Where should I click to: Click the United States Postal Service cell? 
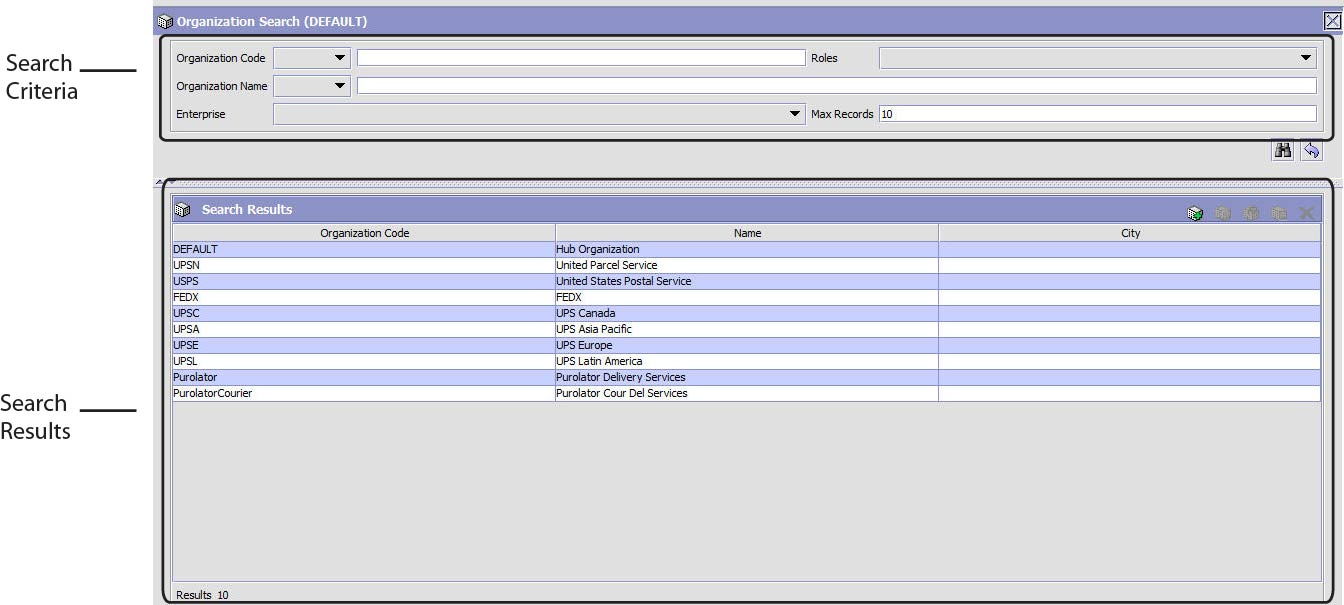(747, 281)
